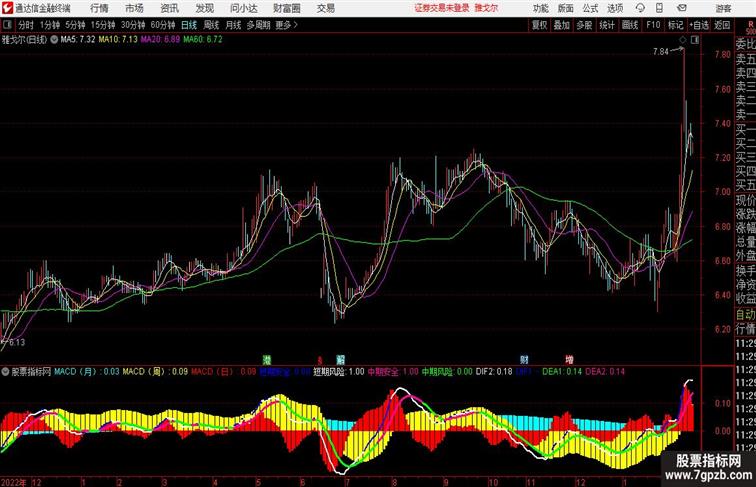Viewport: 756px width, 487px height.
Task: Click the 标记 mark button
Action: point(675,25)
